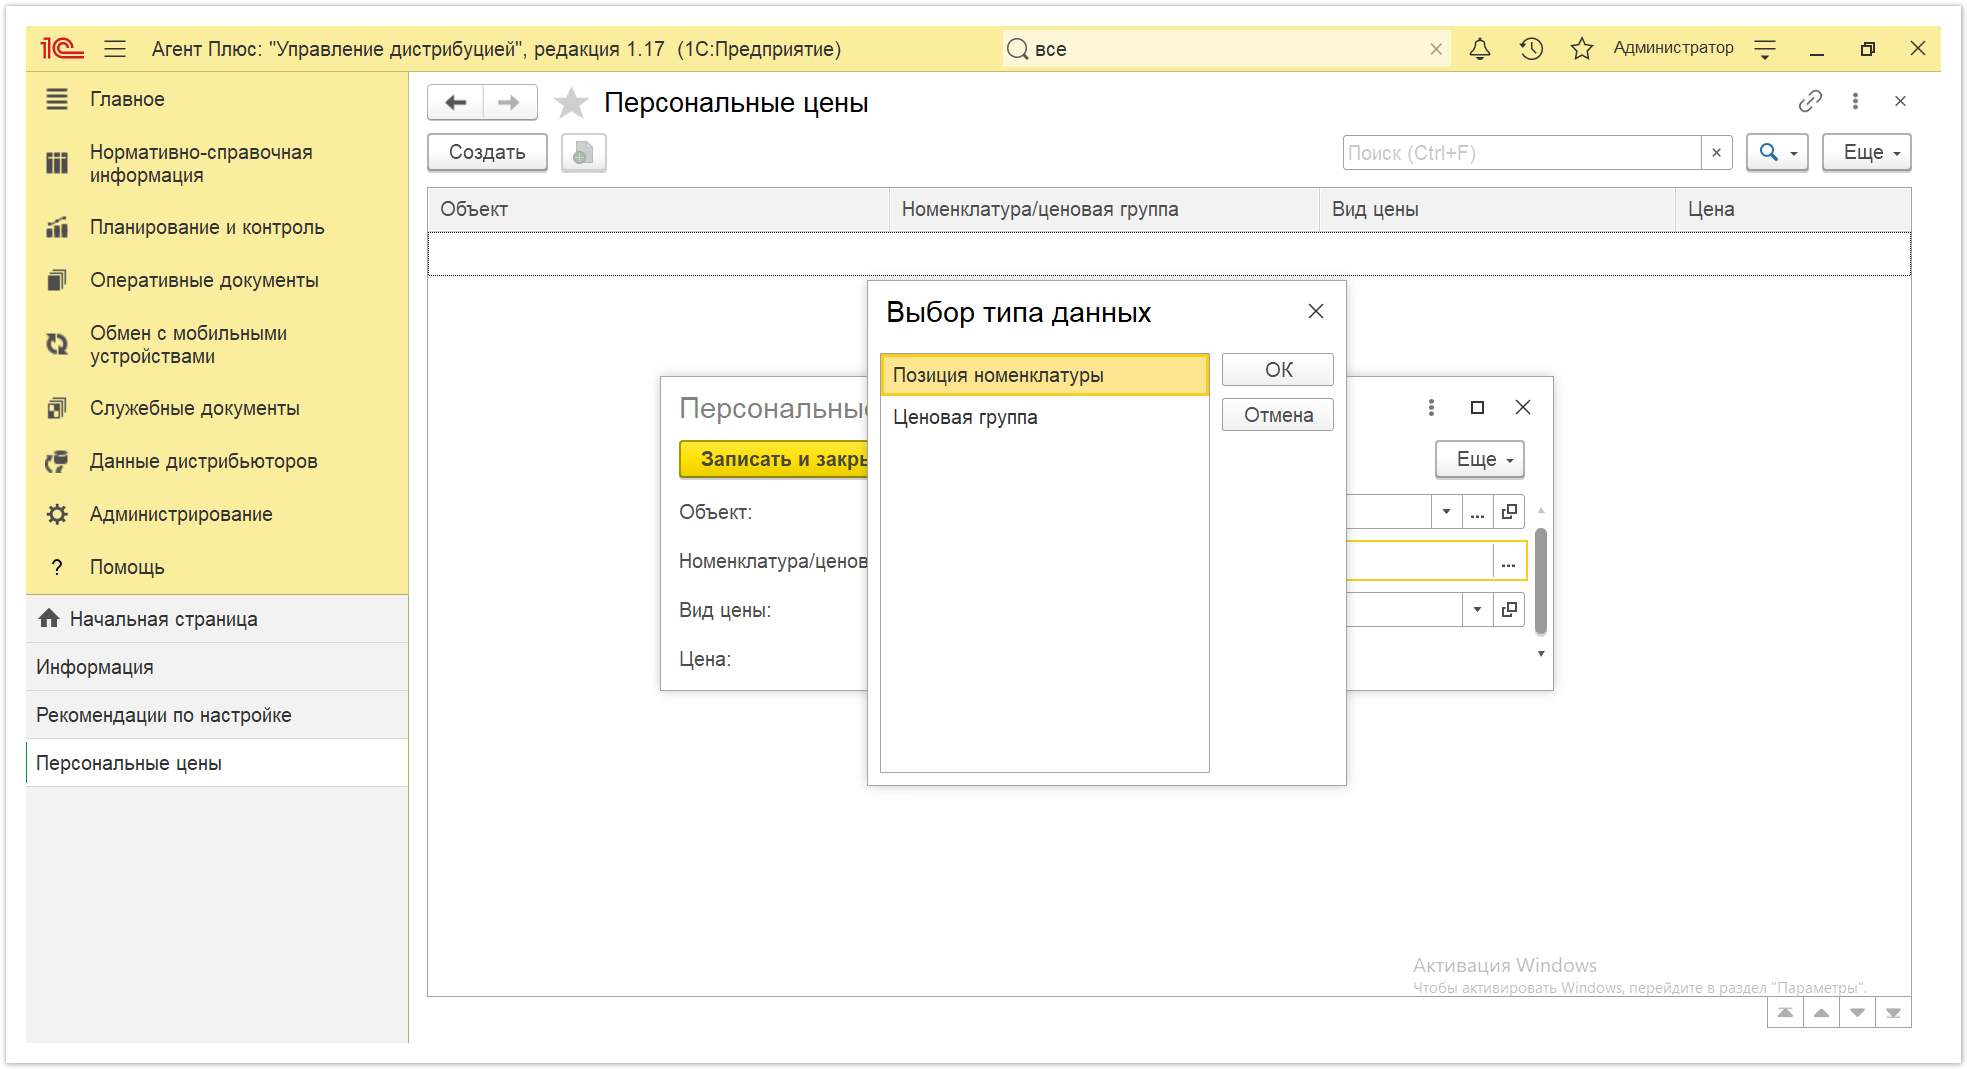The width and height of the screenshot is (1967, 1069).
Task: Open Объект value with open-form icon
Action: 1509,511
